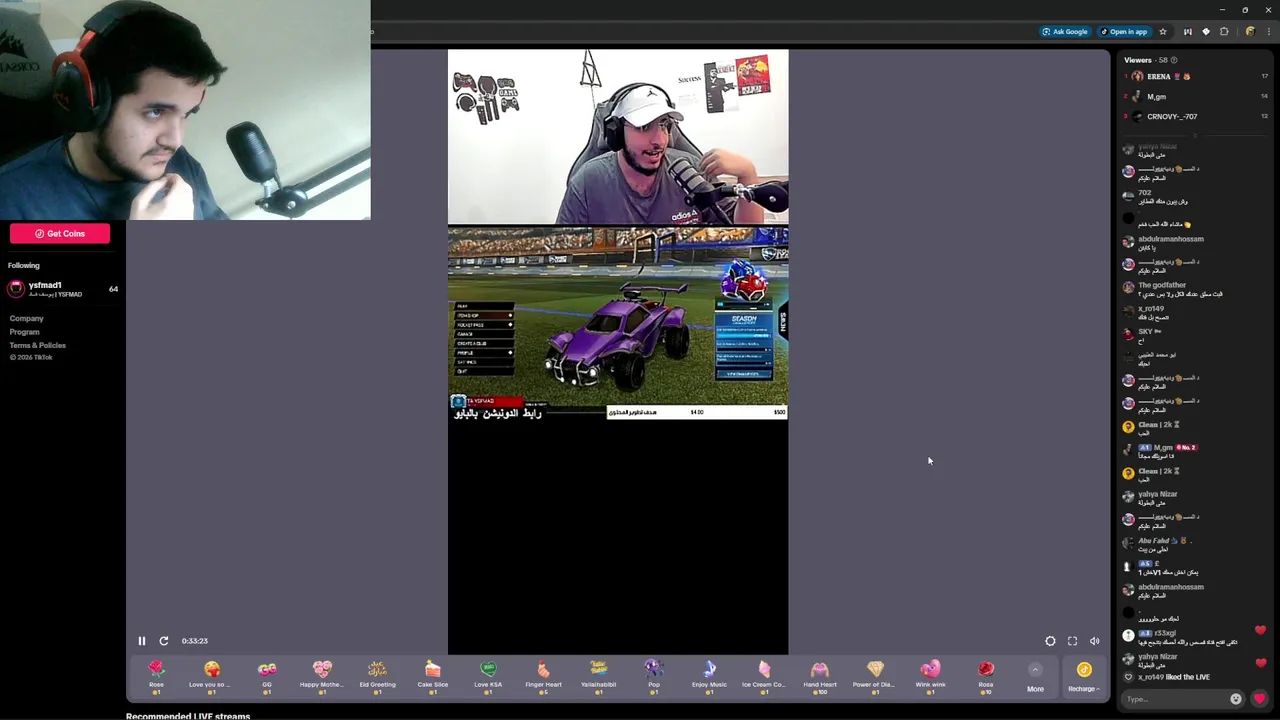The image size is (1280, 720).
Task: Click the Get Coins button
Action: 60,233
